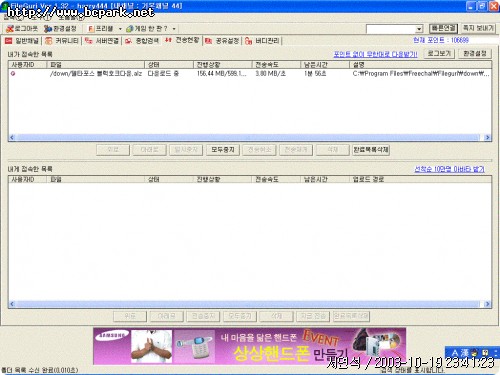Click the 서버연결 tab icon
Screen dimensions: 500x375
[x=89, y=41]
